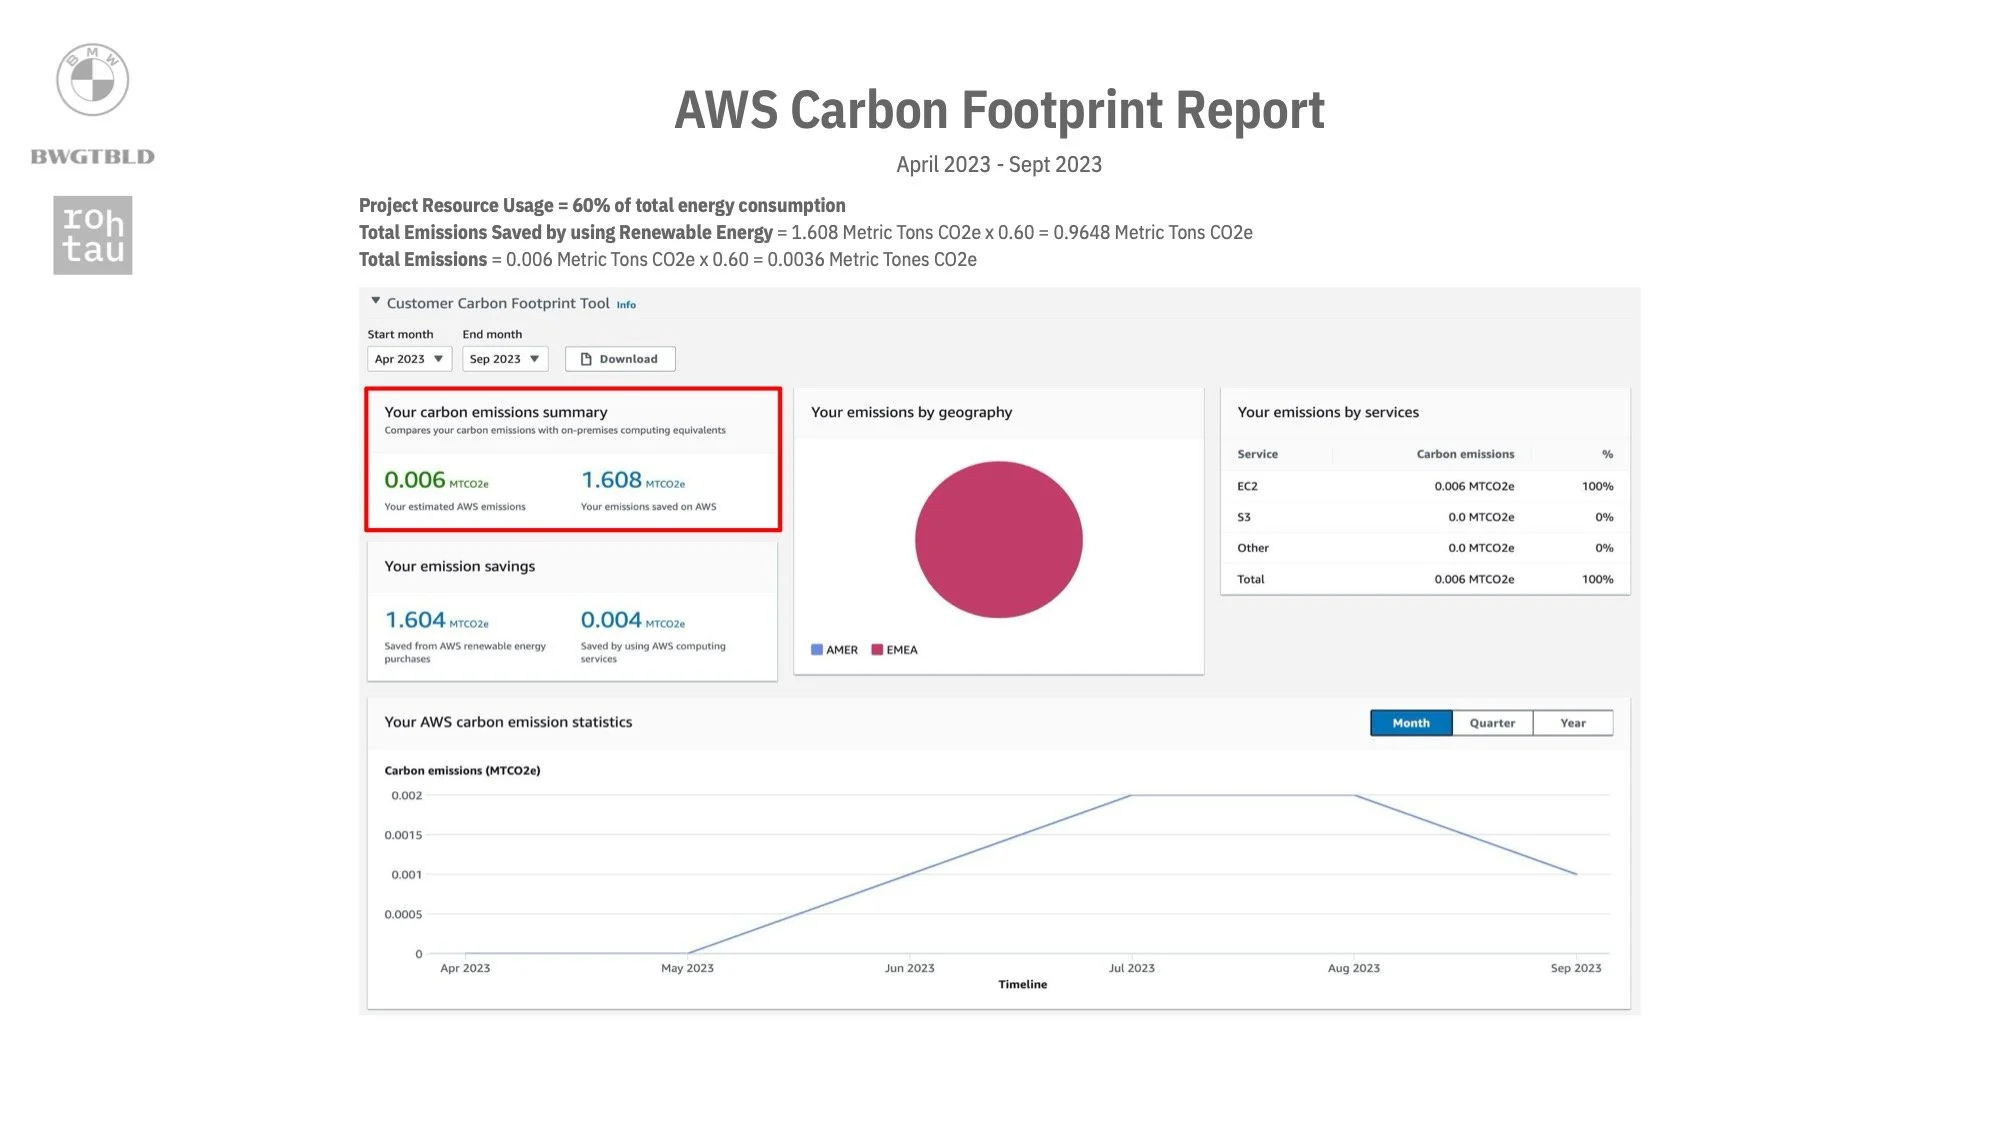Viewport: 2000px width, 1125px height.
Task: Collapse the Customer Carbon Footprint Tool section
Action: (x=376, y=301)
